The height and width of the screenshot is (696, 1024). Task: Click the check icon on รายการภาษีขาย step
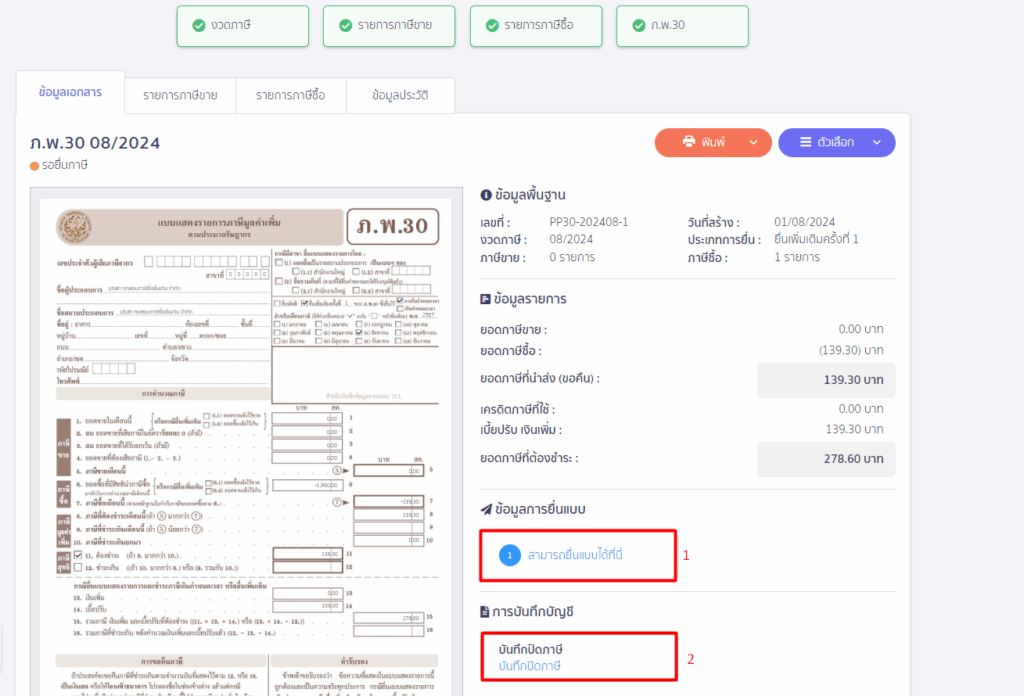[x=346, y=26]
